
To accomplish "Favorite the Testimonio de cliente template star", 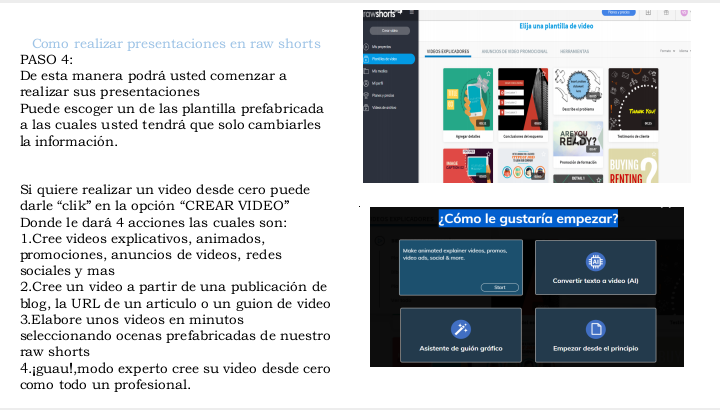I will pos(654,73).
